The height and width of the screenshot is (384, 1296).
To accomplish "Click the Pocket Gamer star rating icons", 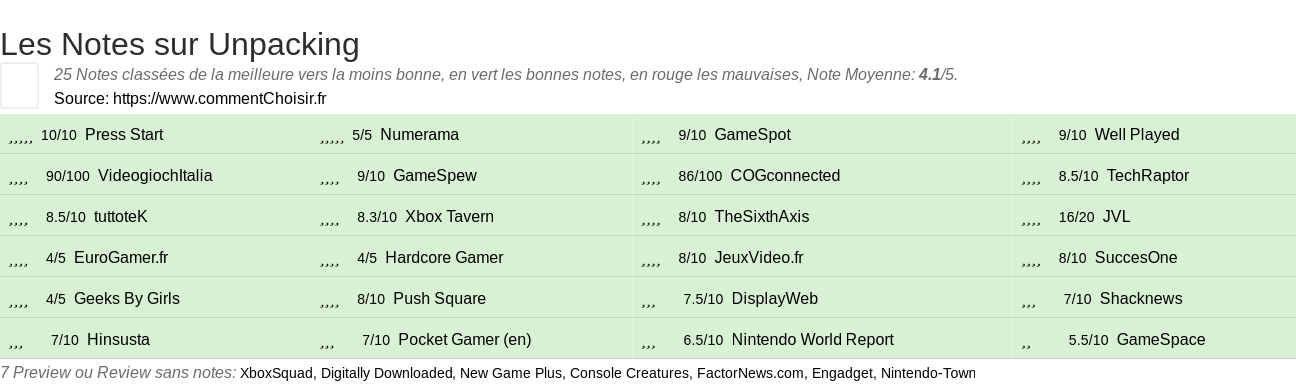I will tap(327, 343).
